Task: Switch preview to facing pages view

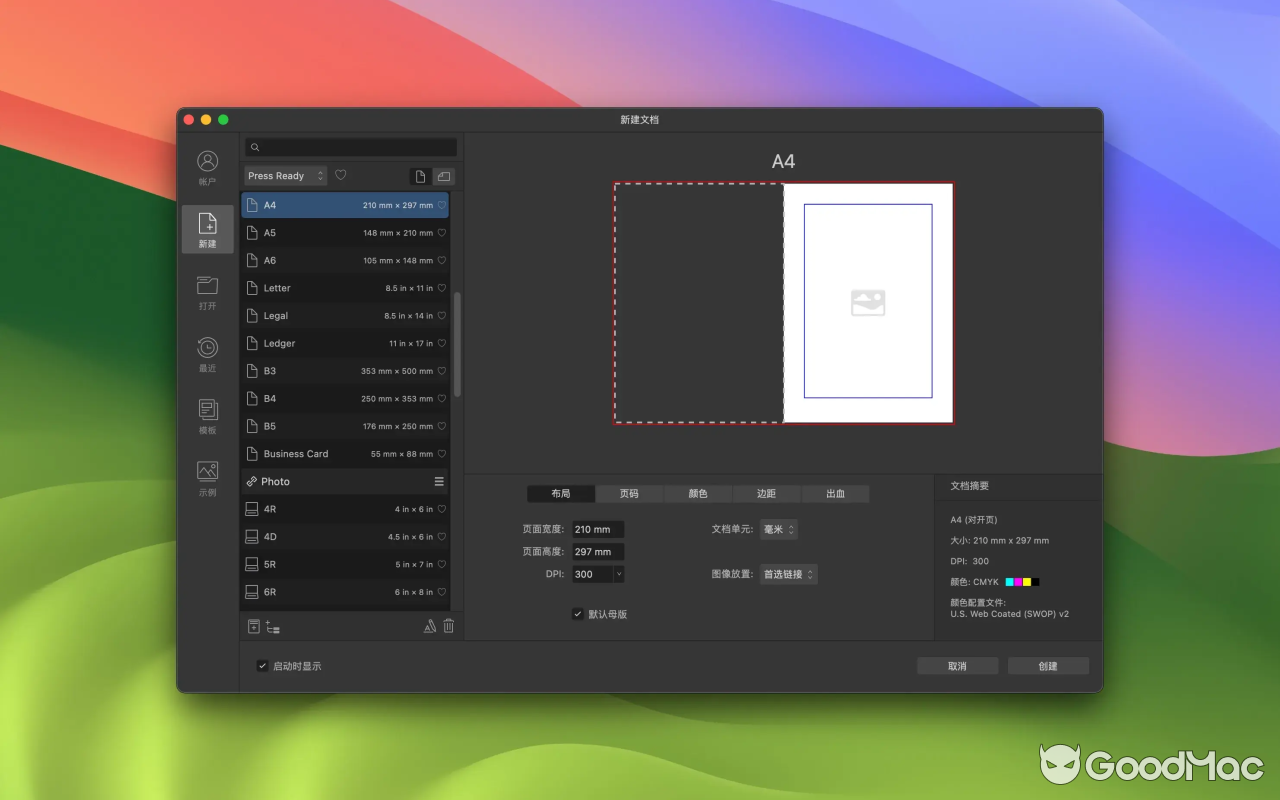Action: pos(443,176)
